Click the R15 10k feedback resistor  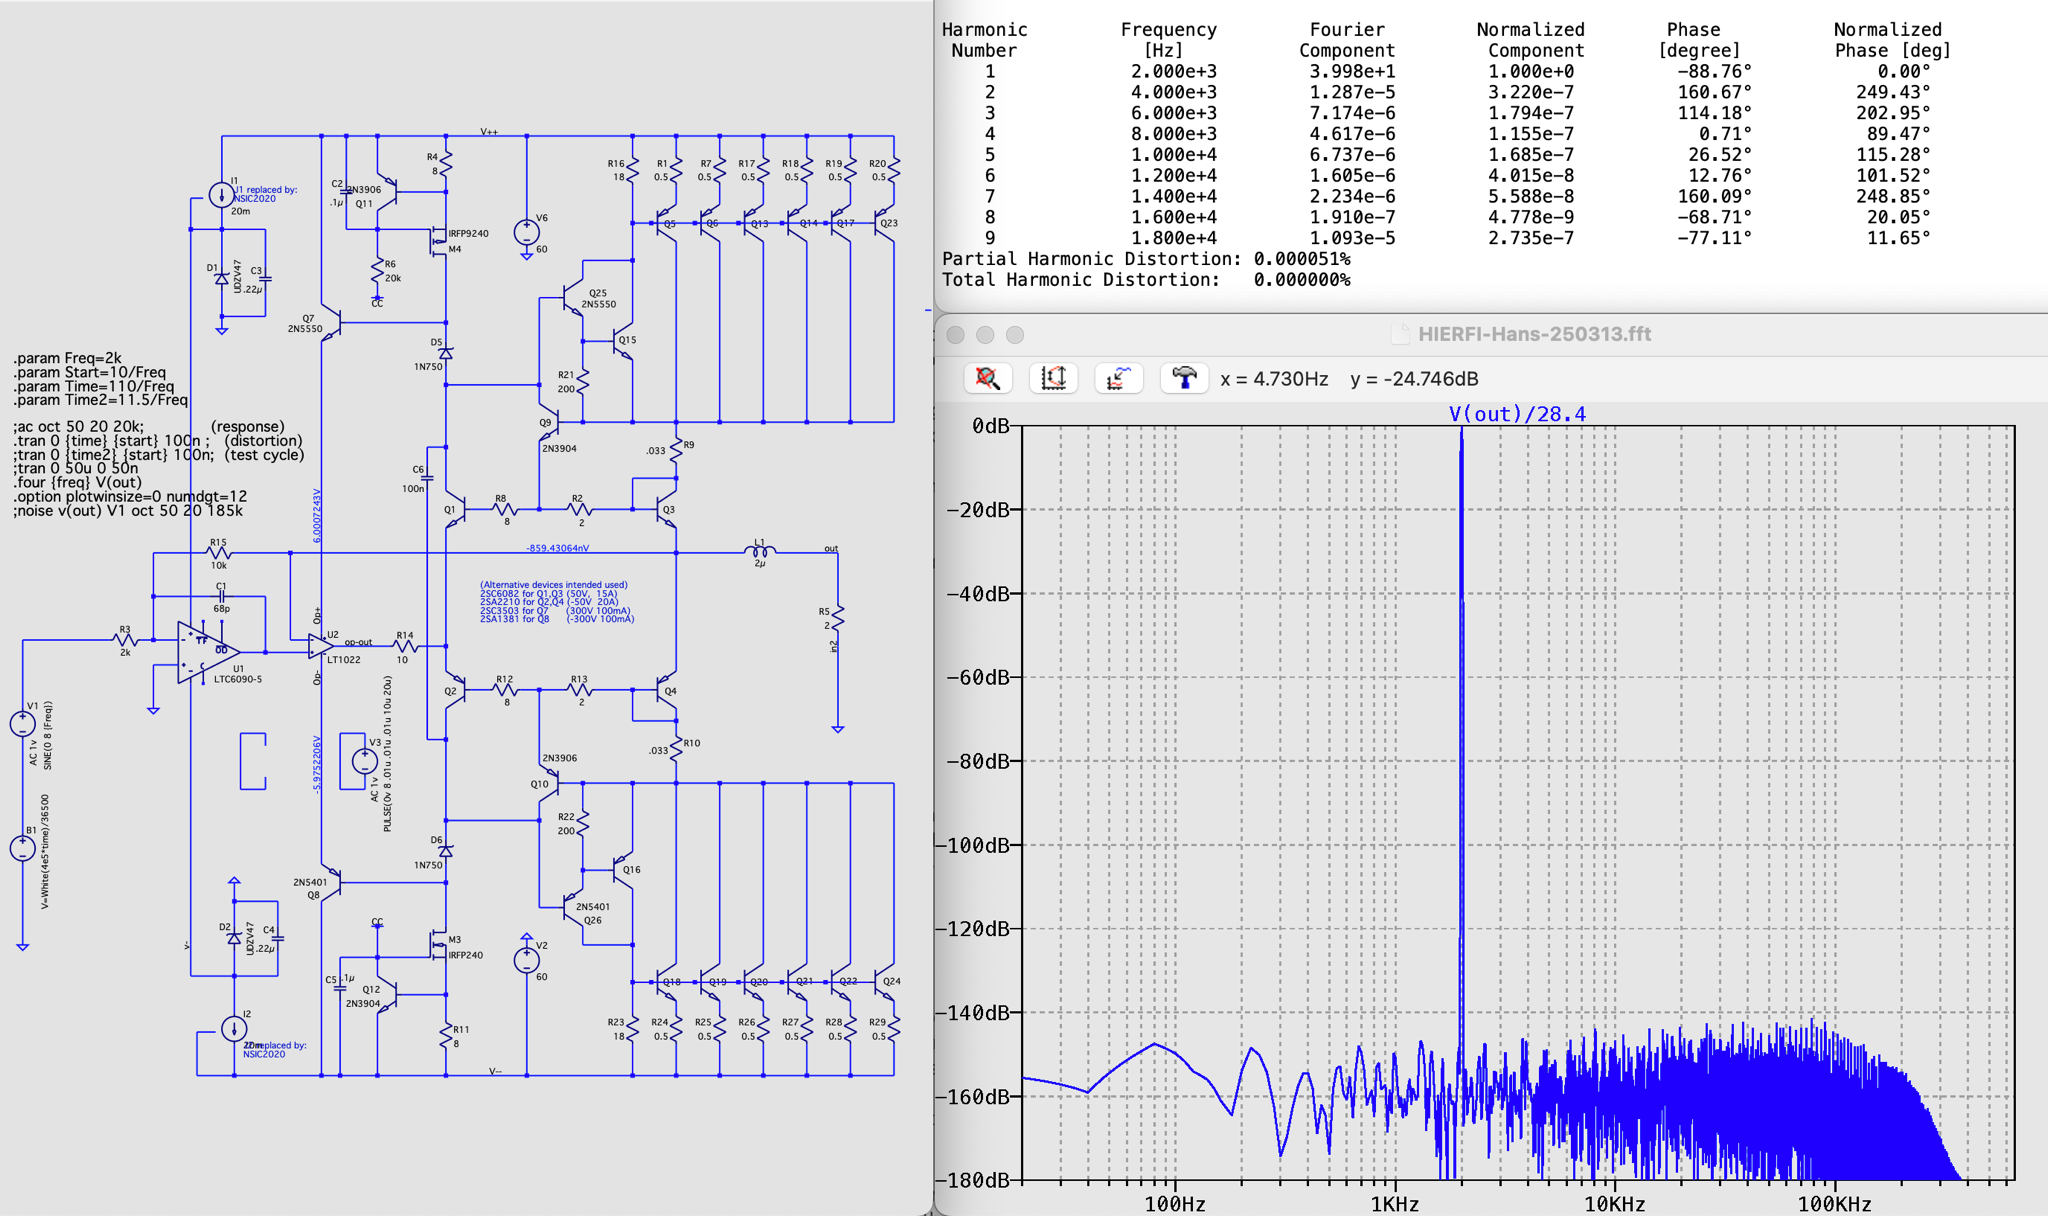coord(219,552)
